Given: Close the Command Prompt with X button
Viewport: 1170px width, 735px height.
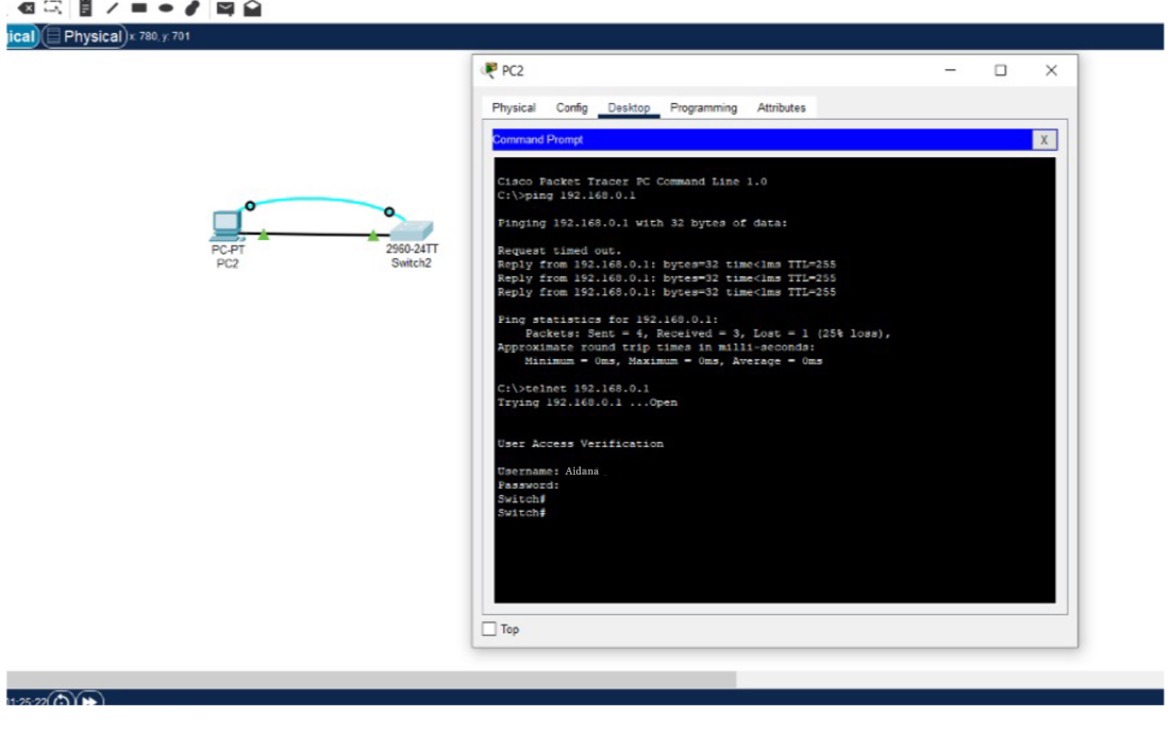Looking at the screenshot, I should (1044, 140).
